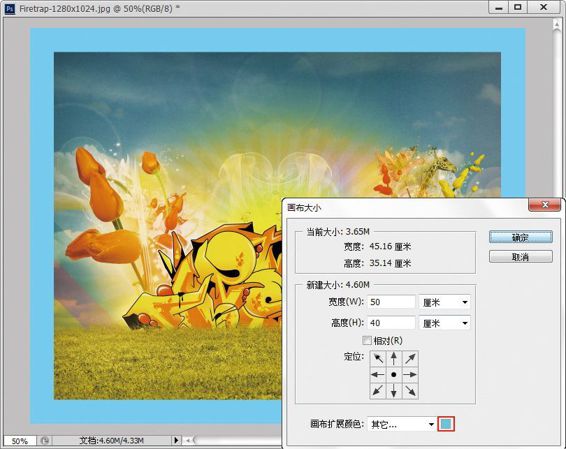The image size is (566, 449).
Task: Click the canvas extension color swatch
Action: click(446, 424)
